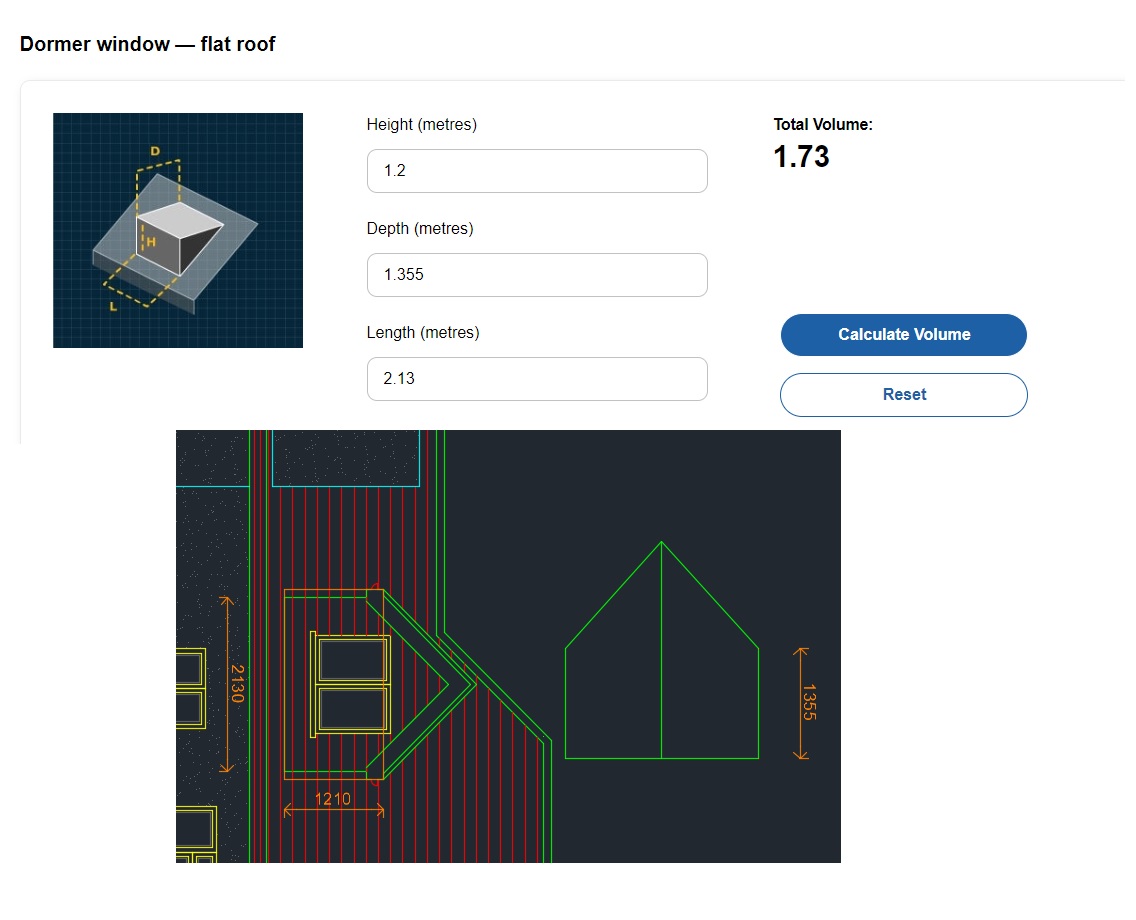Click the 'Height (metres)' label text
Screen dimensions: 1136x920
[x=421, y=125]
